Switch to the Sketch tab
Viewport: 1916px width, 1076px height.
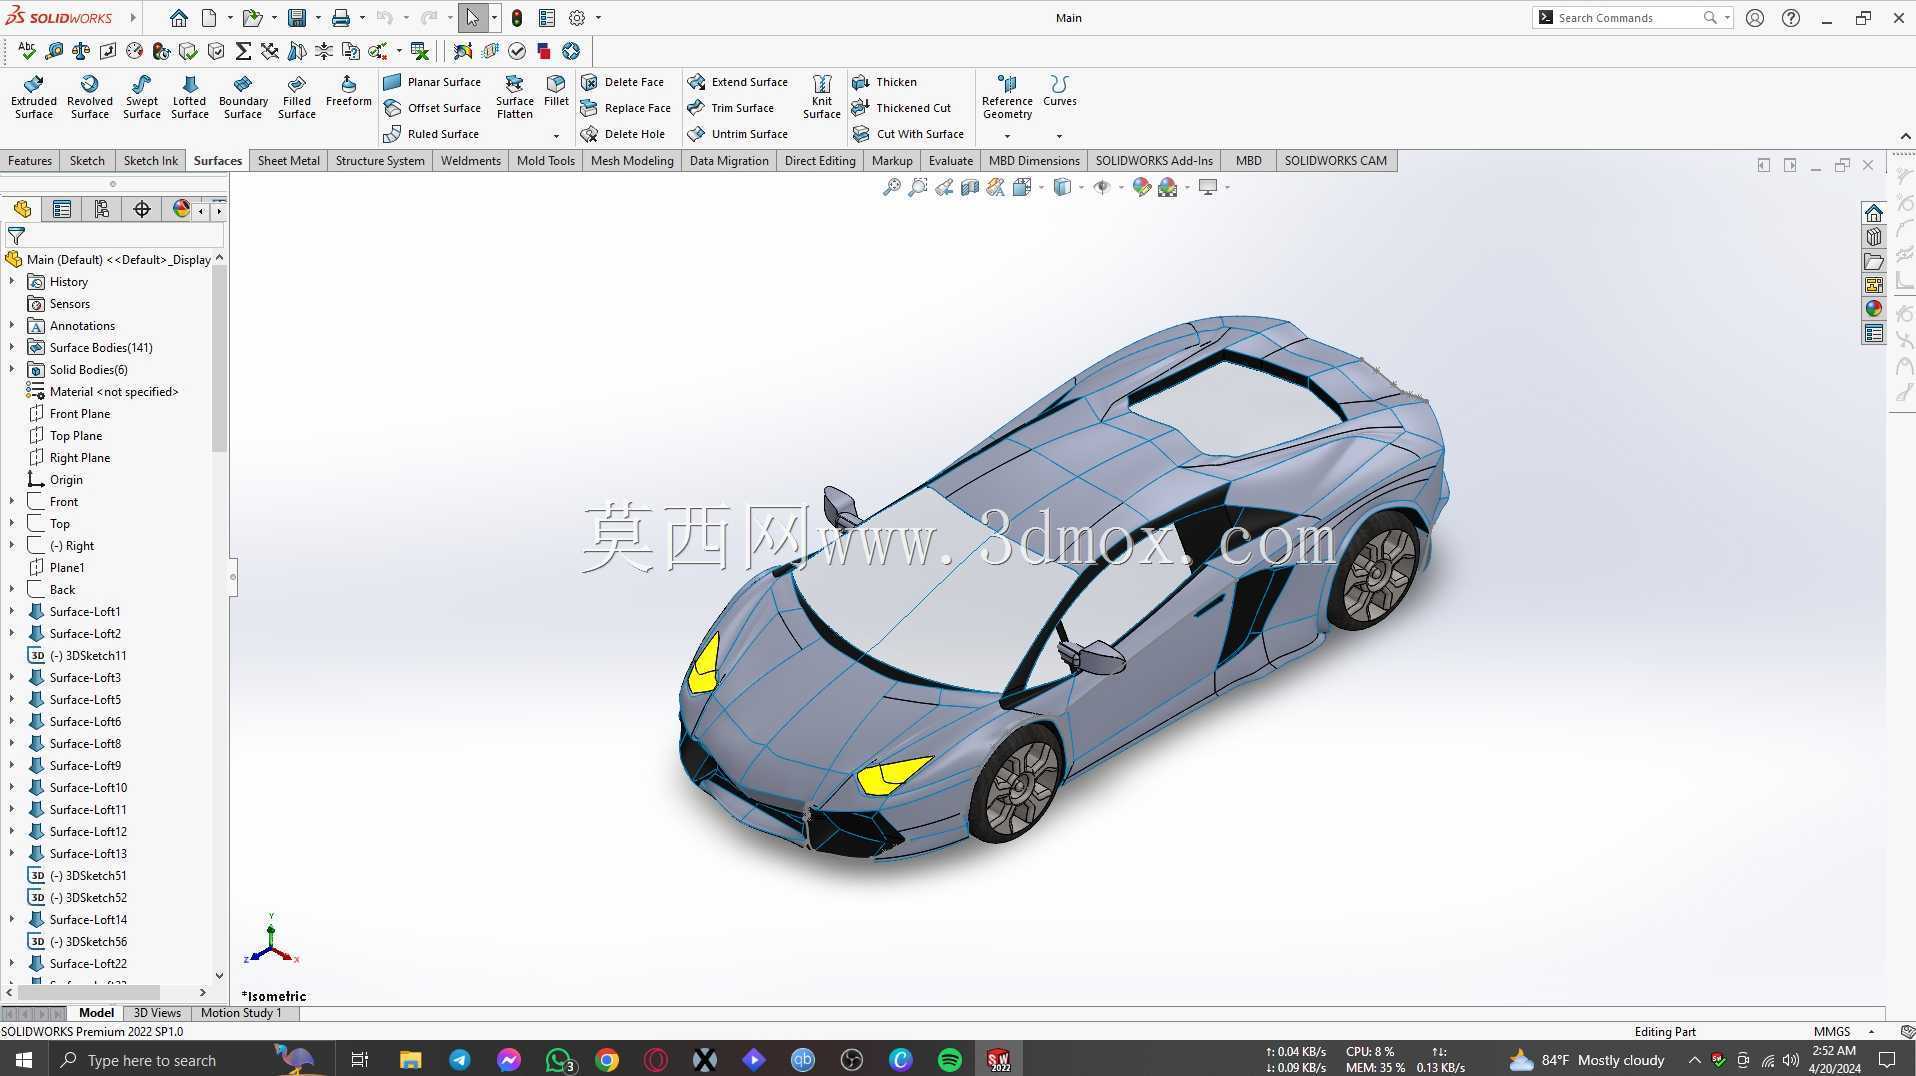(87, 161)
